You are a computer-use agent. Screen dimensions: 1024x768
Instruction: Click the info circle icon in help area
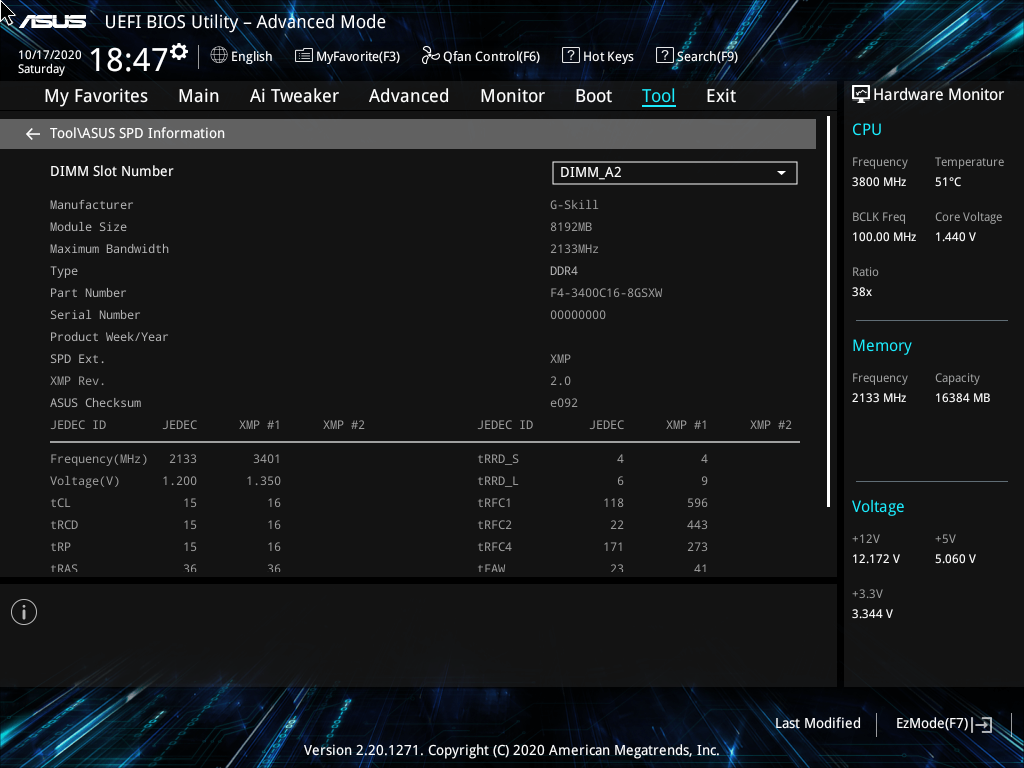click(x=24, y=612)
